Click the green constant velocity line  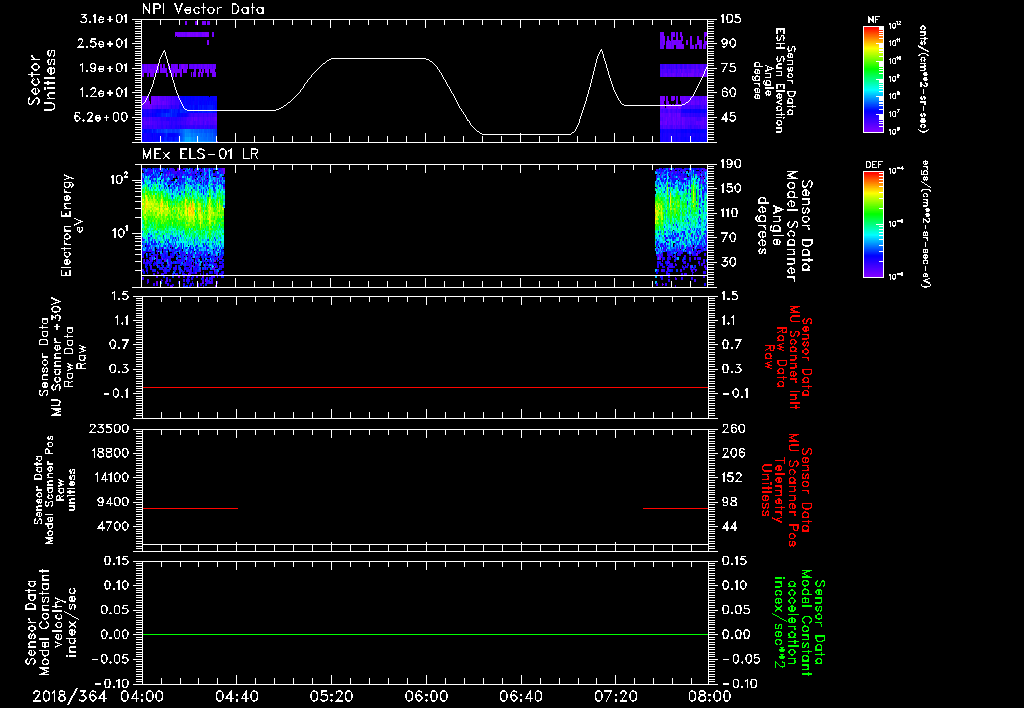(x=424, y=634)
